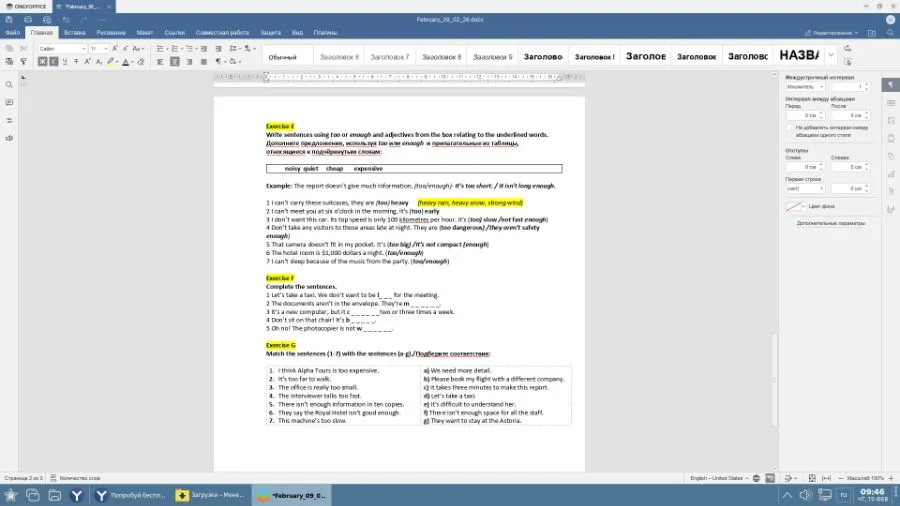Click the Редактирование mode button
The image size is (900, 506).
831,33
